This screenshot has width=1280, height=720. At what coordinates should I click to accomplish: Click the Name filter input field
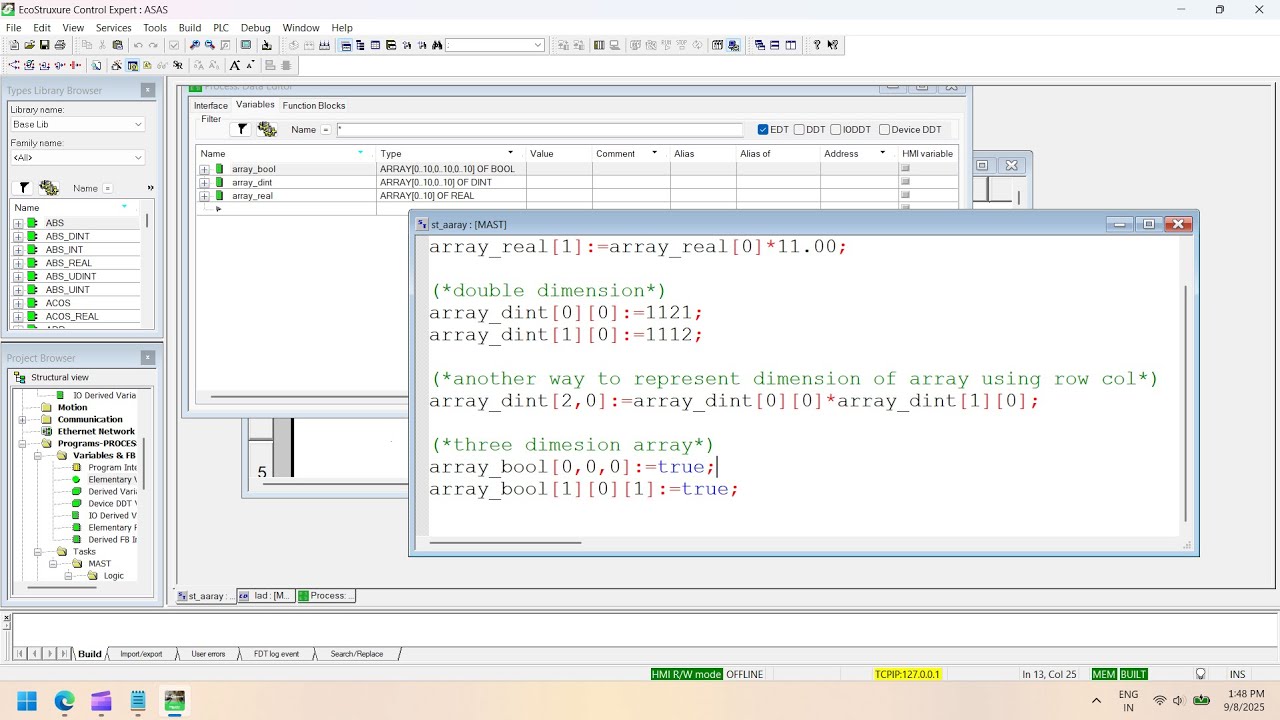coord(540,130)
